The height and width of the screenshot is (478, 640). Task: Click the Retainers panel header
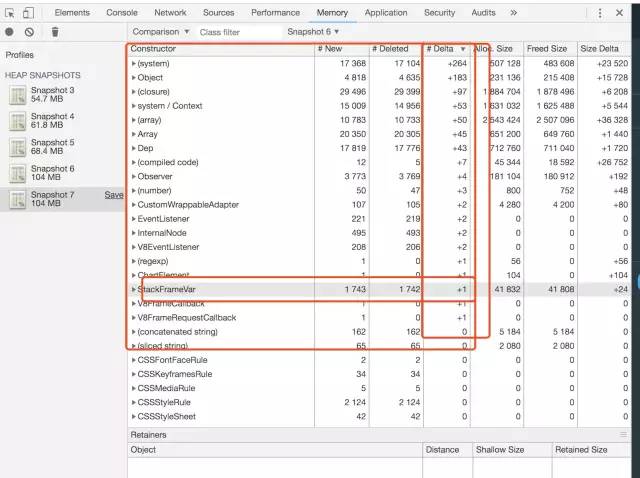[379, 435]
